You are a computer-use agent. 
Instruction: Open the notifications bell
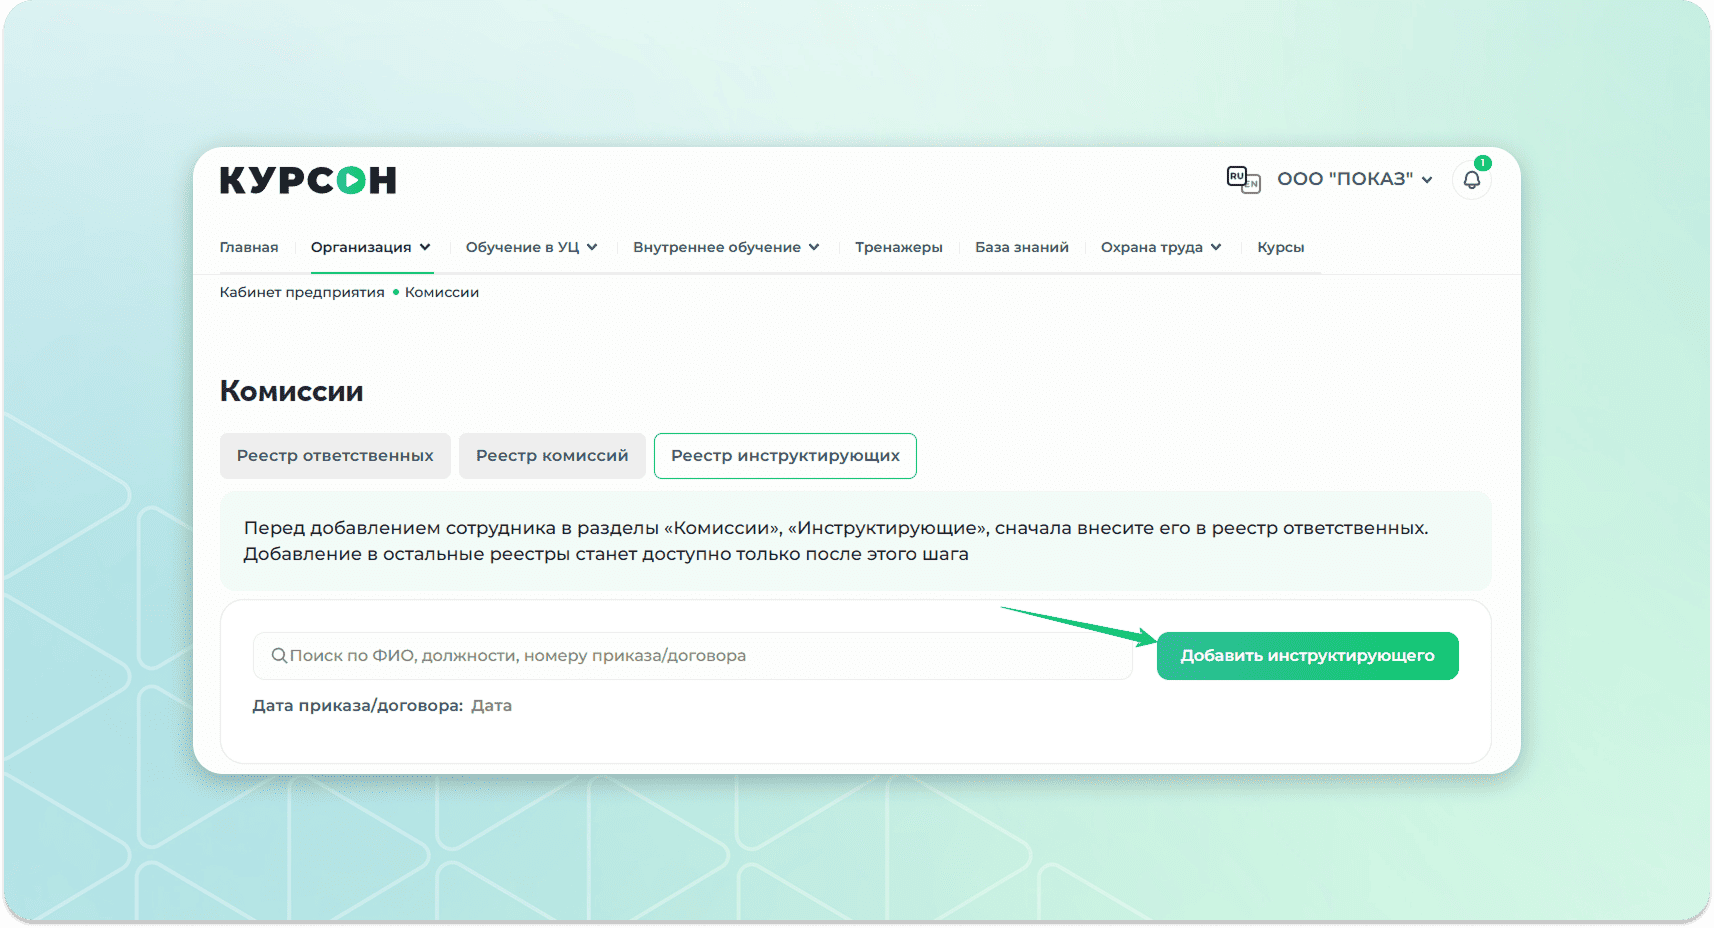1471,180
